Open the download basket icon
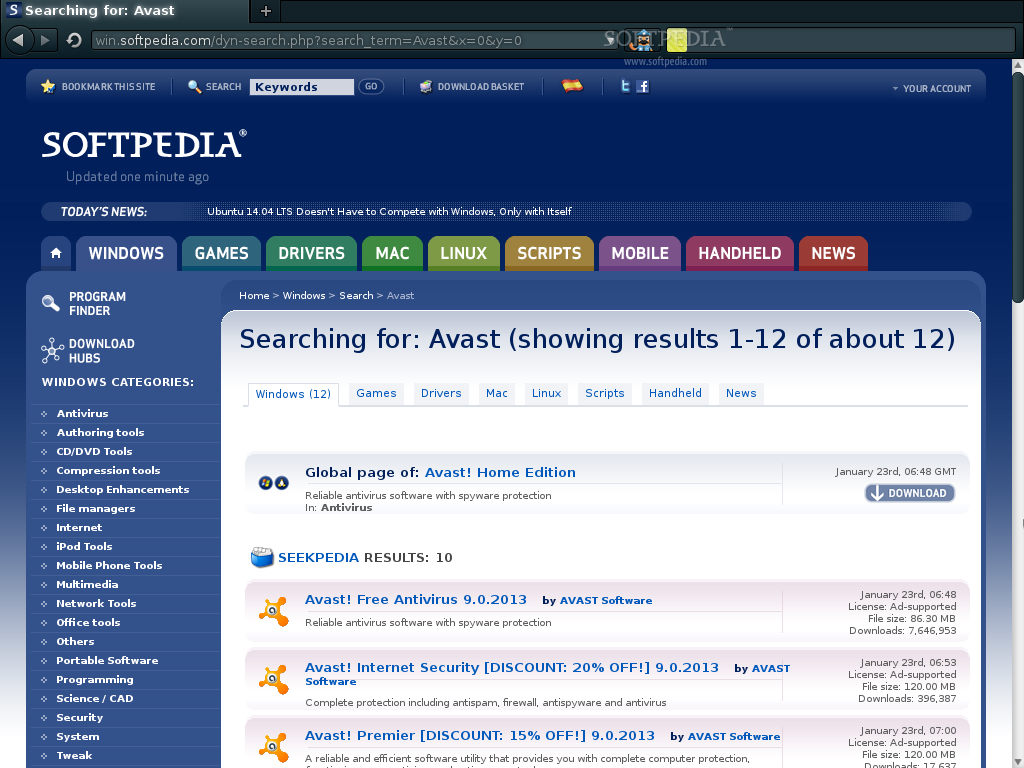The image size is (1024, 768). pos(426,86)
